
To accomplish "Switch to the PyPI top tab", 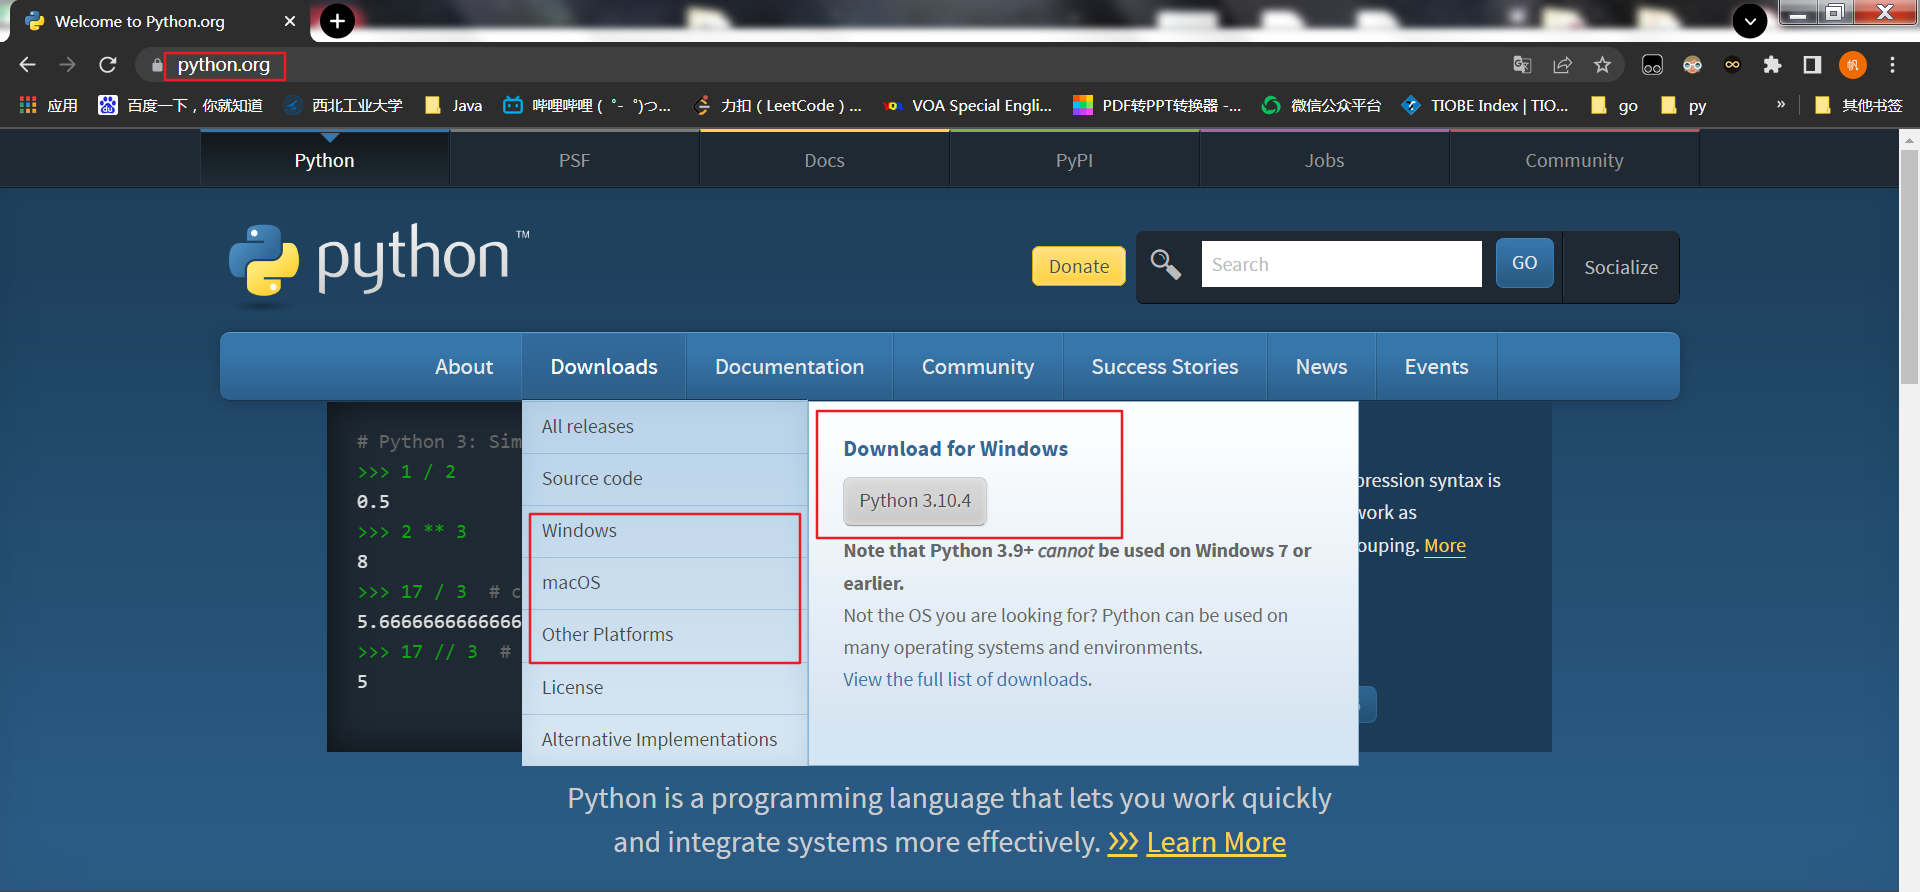I will [x=1074, y=160].
